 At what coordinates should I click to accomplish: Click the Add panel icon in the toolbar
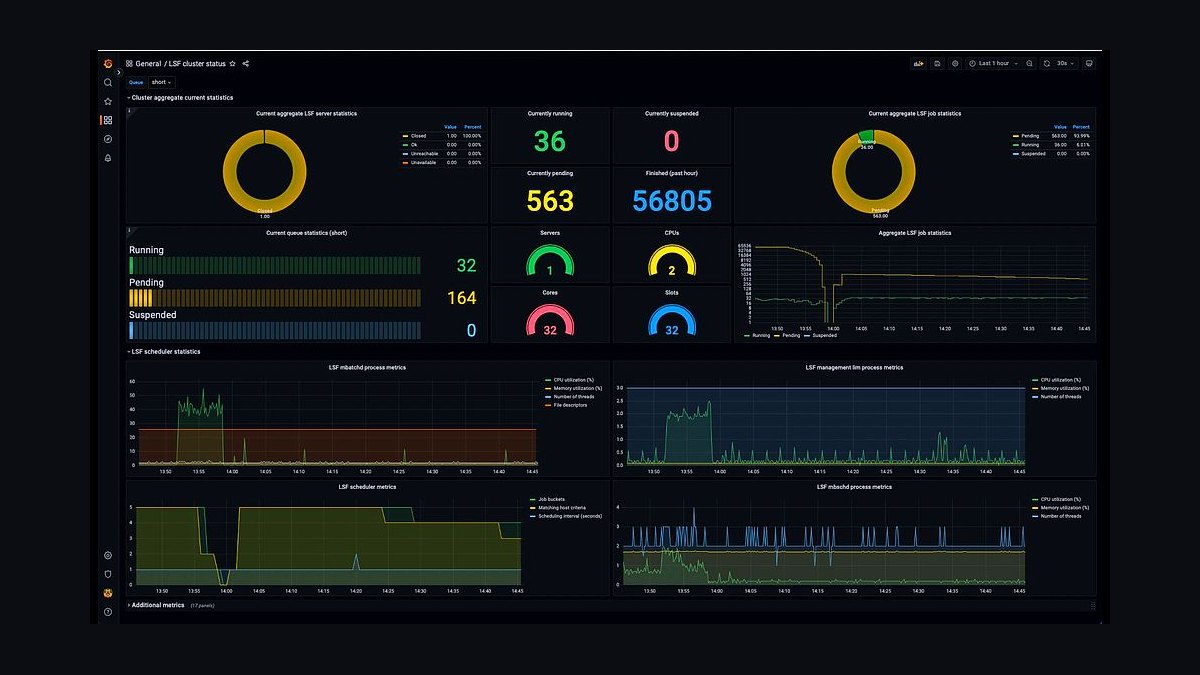click(918, 63)
